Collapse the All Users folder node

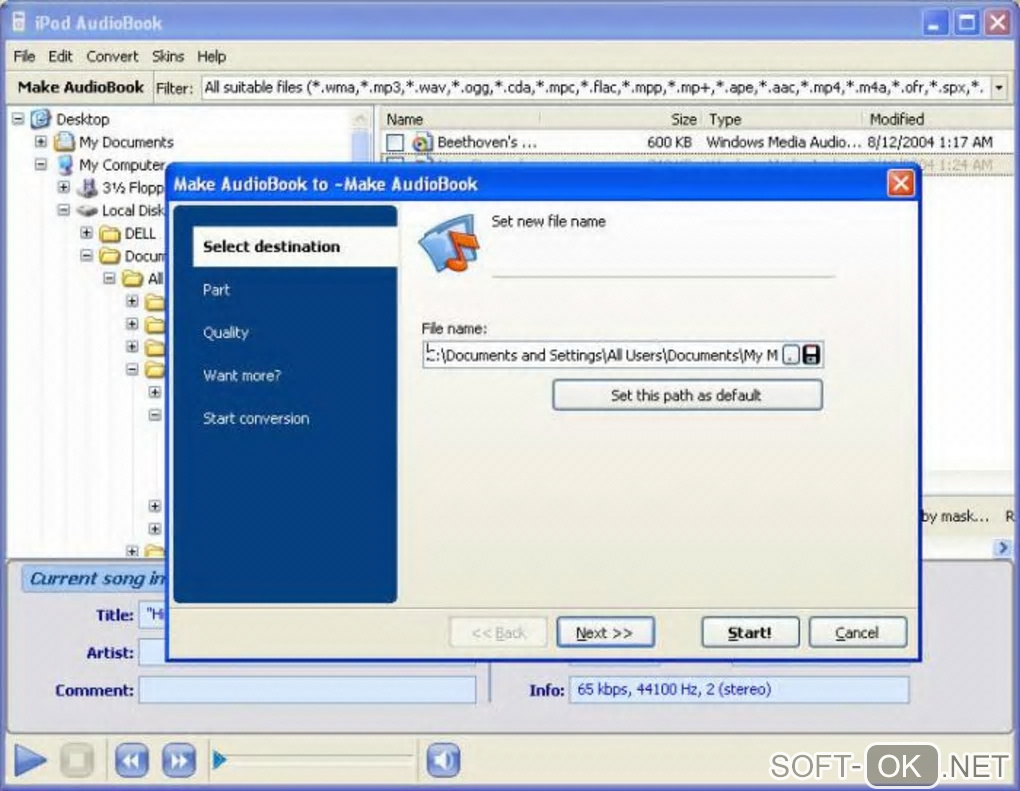pos(109,278)
